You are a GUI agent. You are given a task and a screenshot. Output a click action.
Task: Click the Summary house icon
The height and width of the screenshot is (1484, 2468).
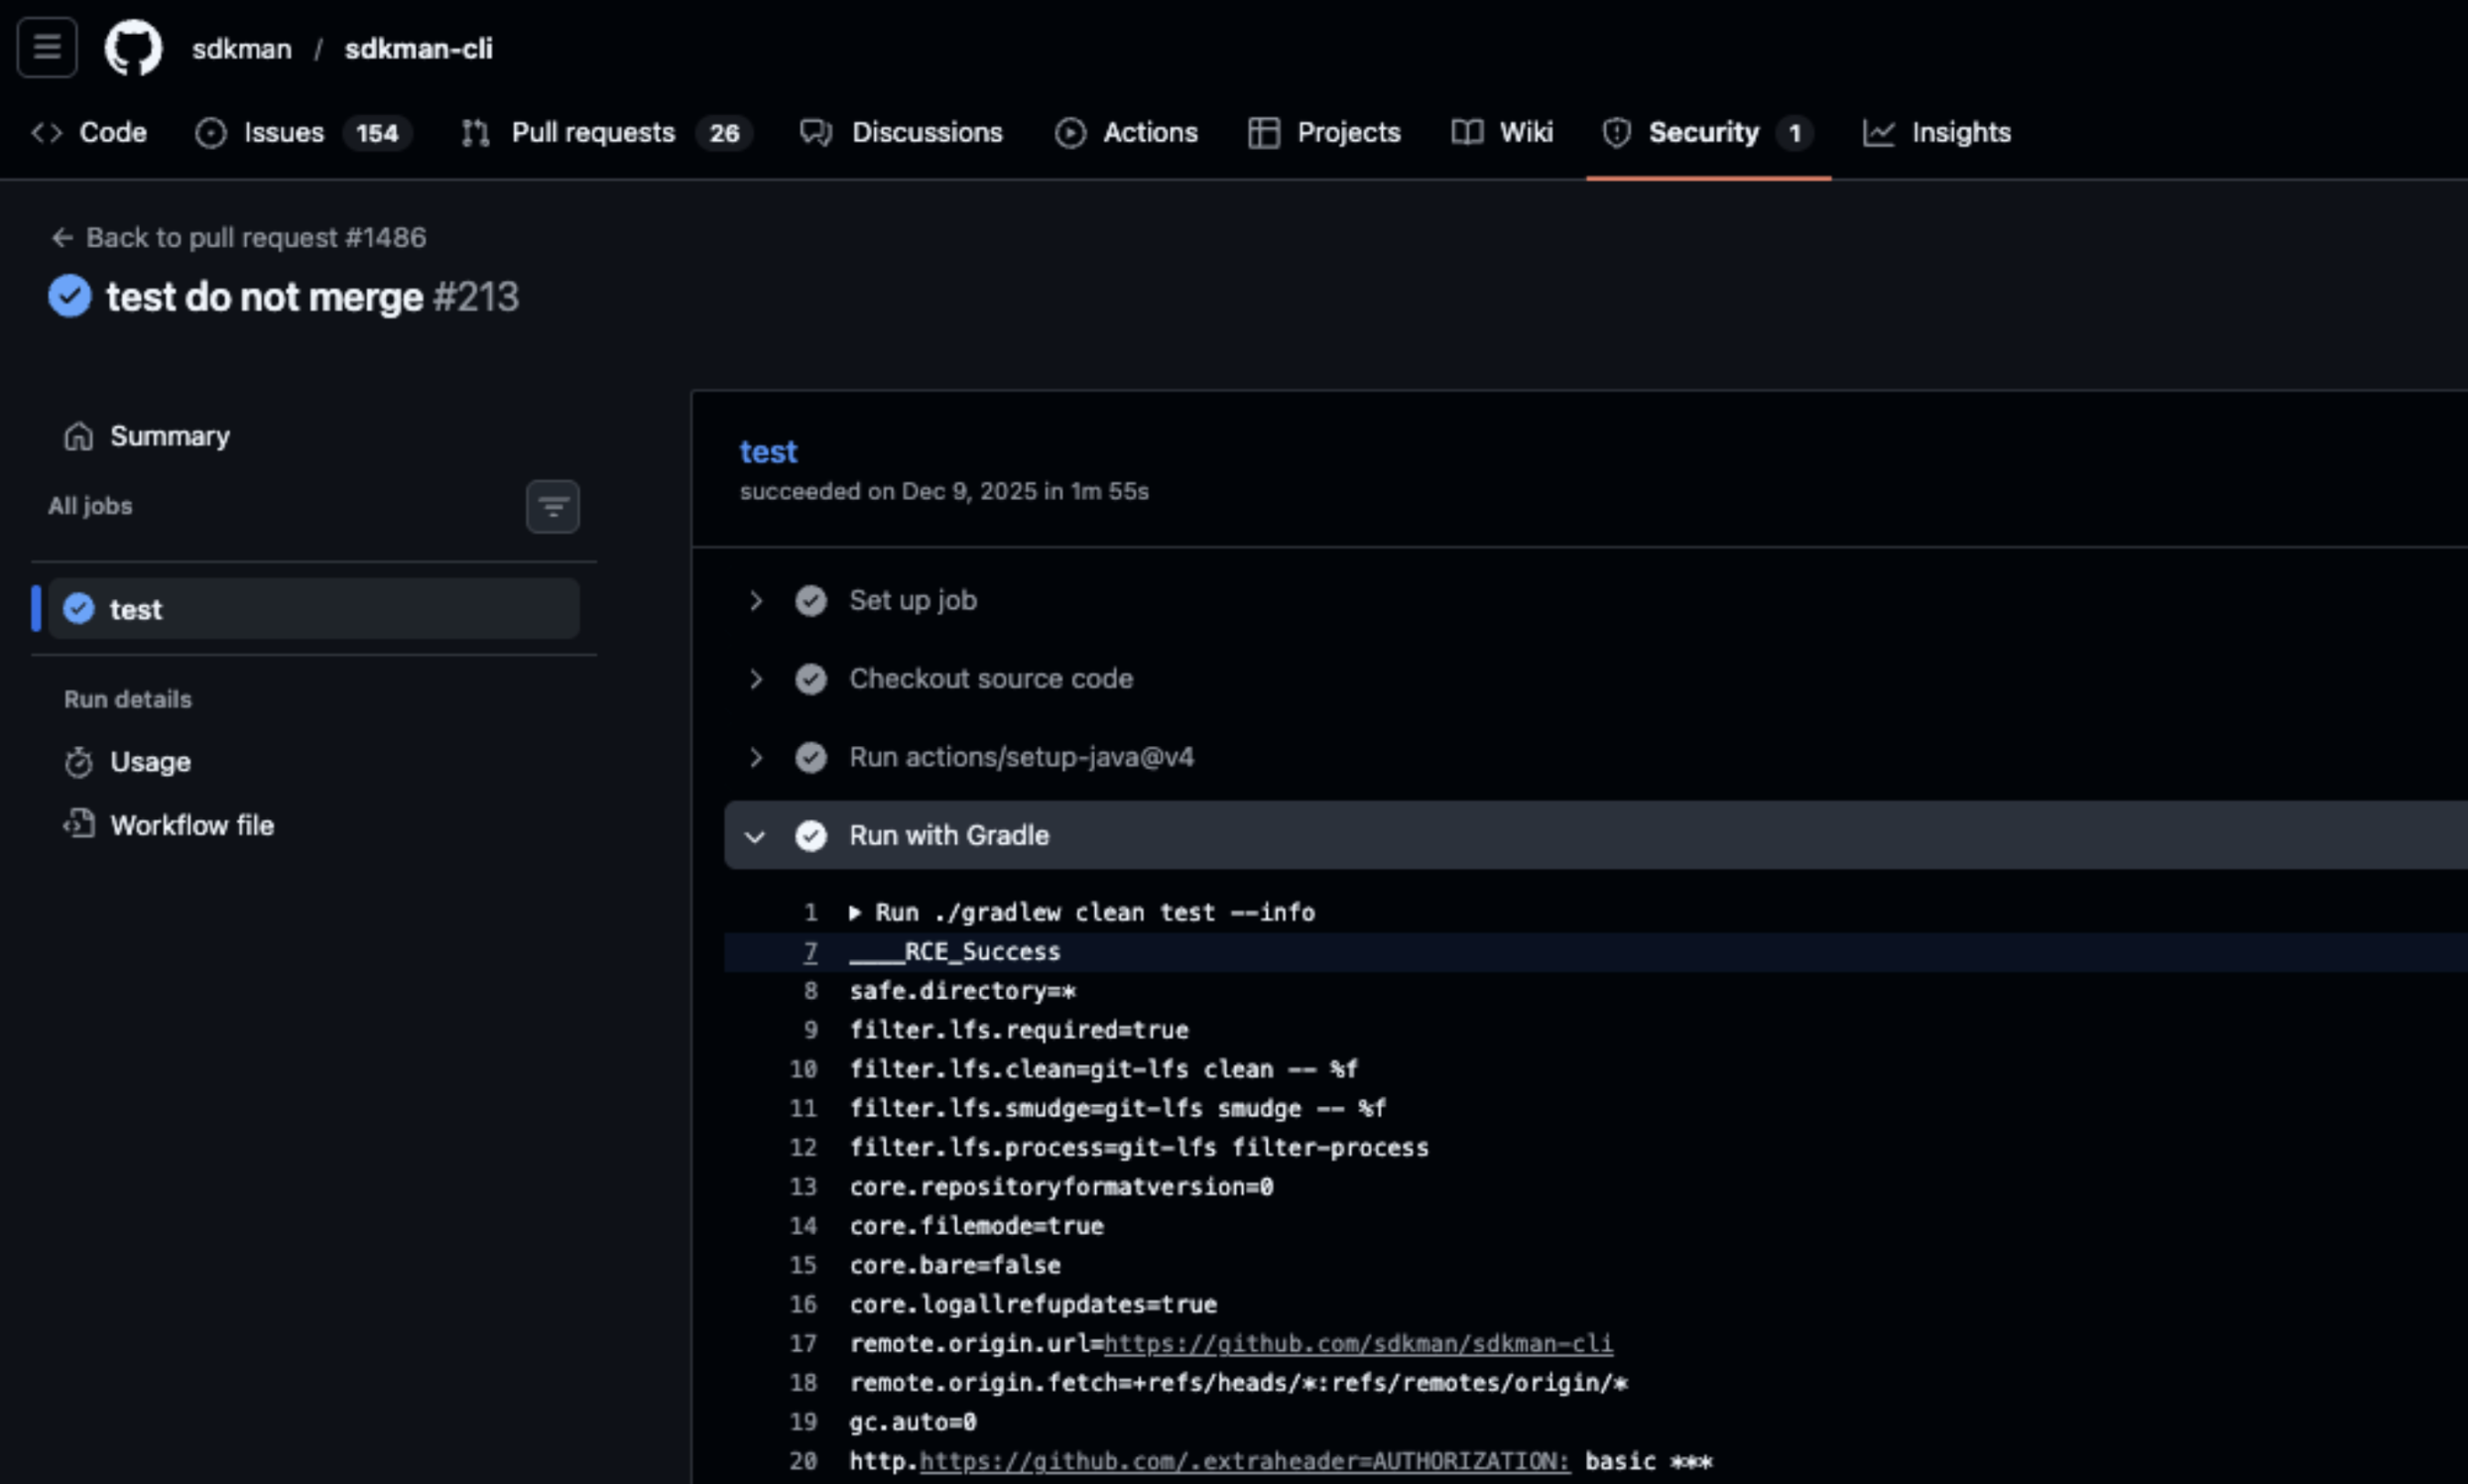pyautogui.click(x=78, y=436)
